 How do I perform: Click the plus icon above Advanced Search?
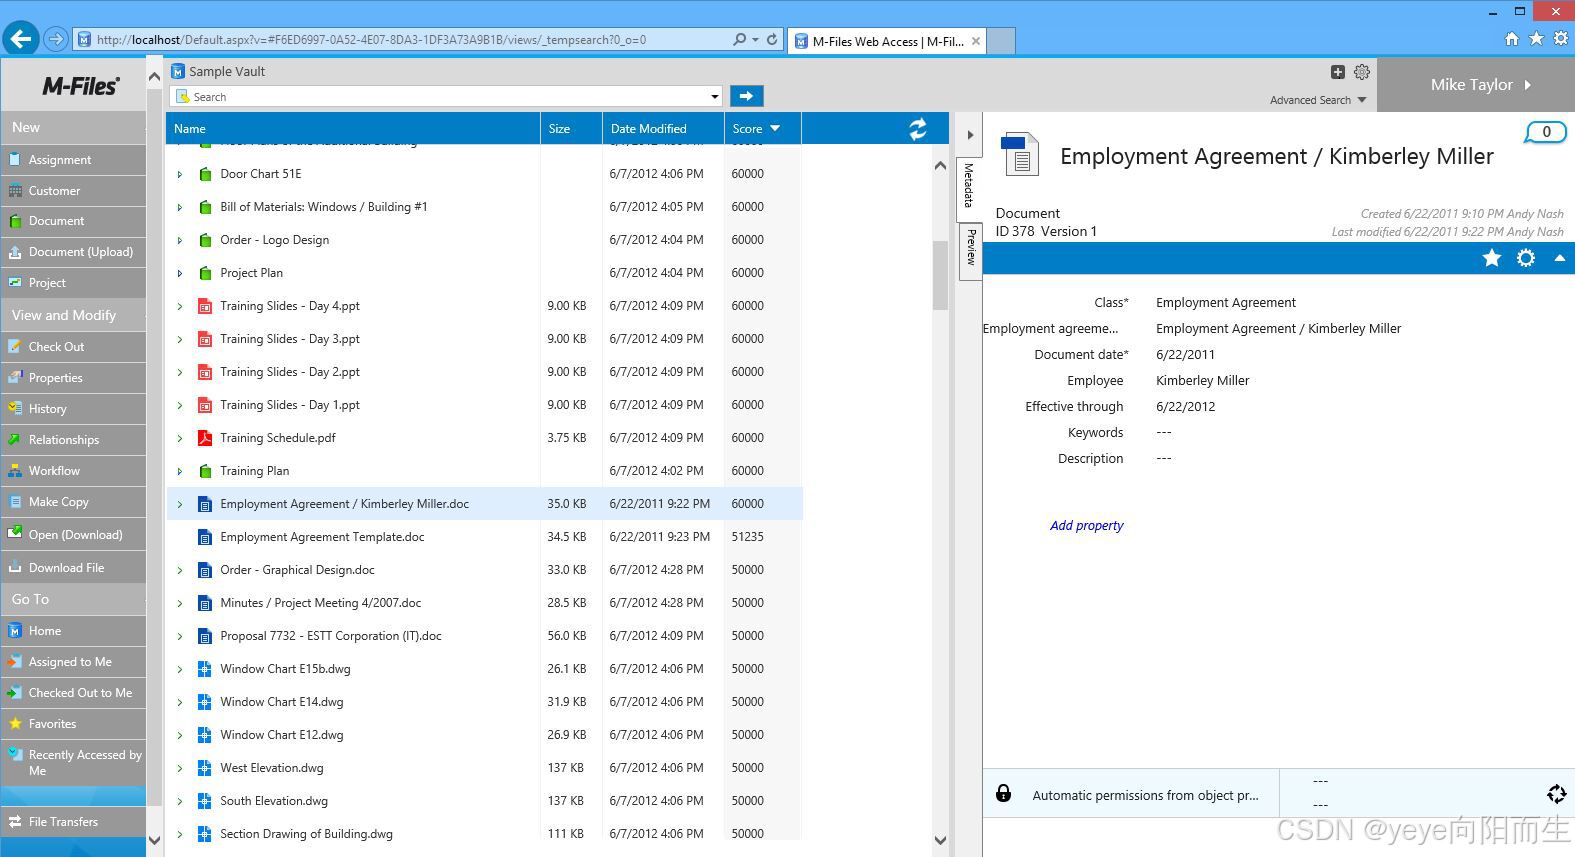(1338, 72)
